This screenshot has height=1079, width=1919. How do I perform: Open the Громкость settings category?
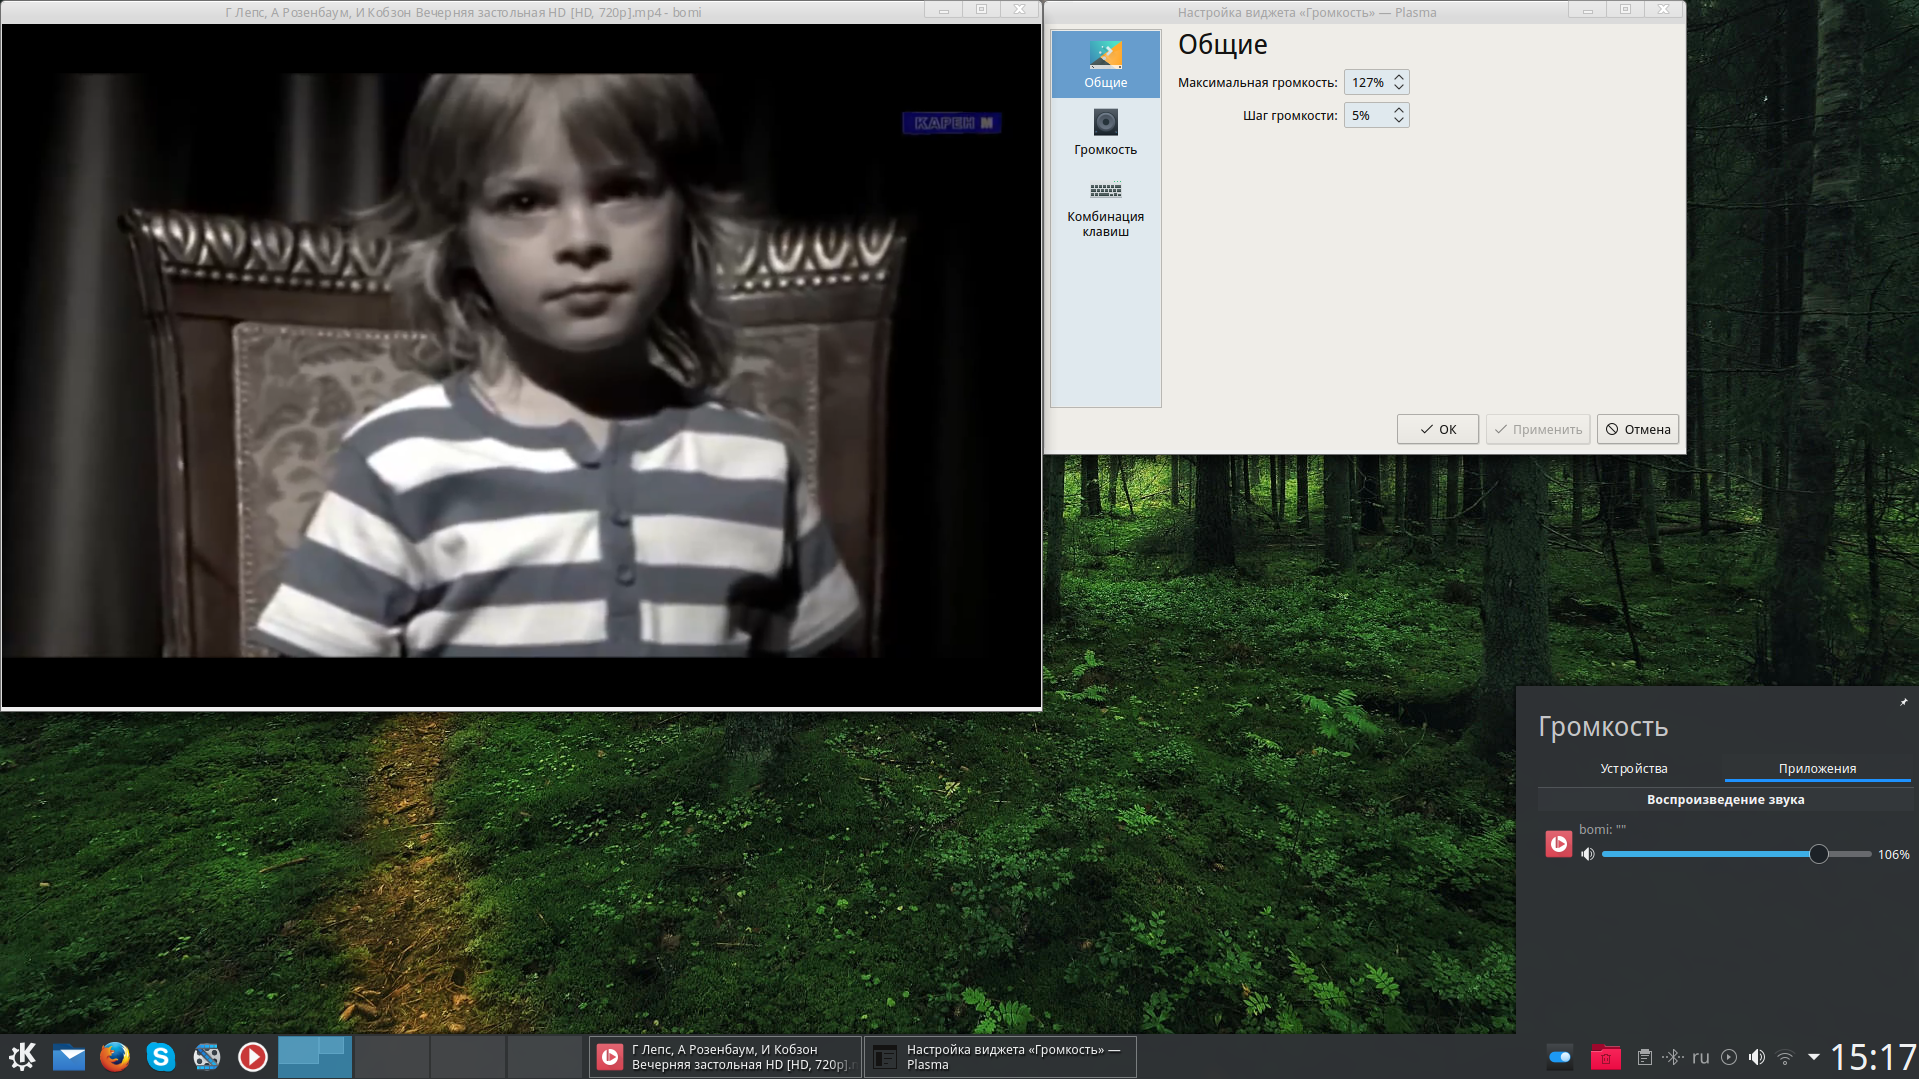click(1106, 132)
